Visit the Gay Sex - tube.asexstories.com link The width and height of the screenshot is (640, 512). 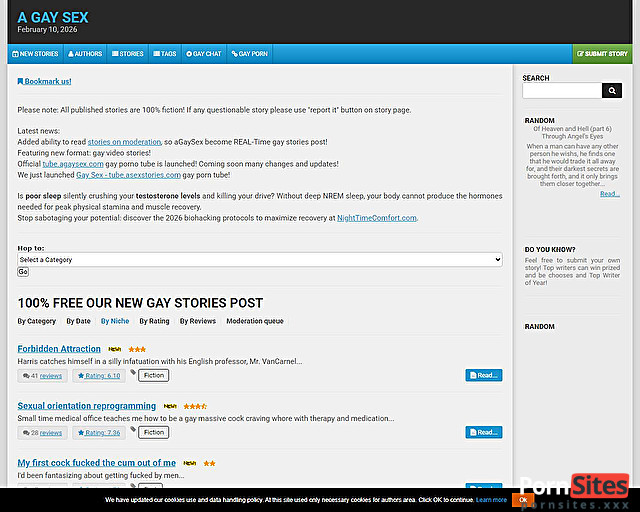click(x=129, y=175)
